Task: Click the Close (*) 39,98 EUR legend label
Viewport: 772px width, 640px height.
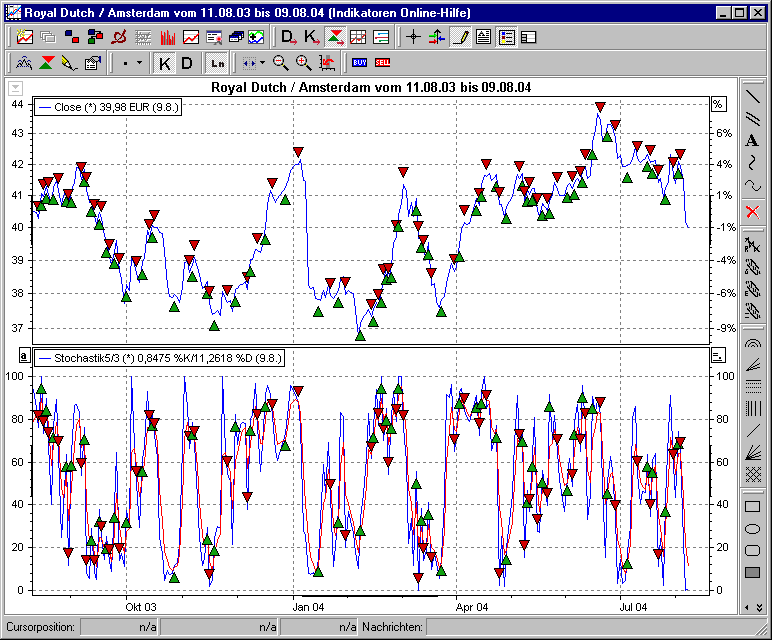Action: tap(116, 105)
